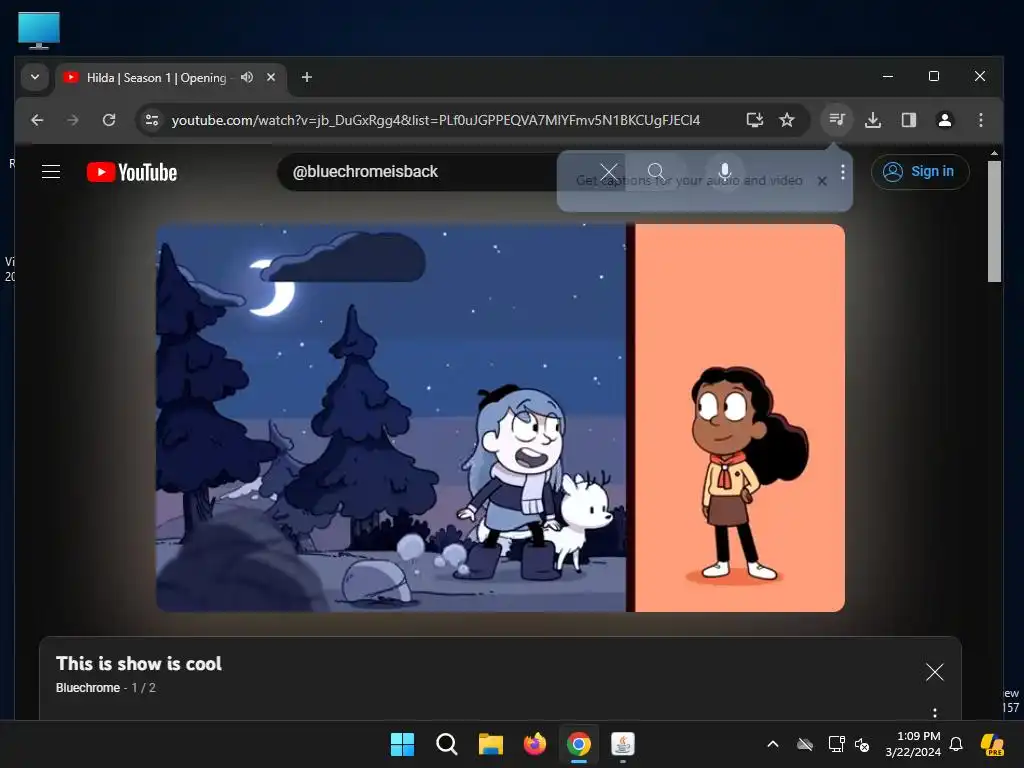
Task: Submit search with the magnifier button
Action: (656, 172)
